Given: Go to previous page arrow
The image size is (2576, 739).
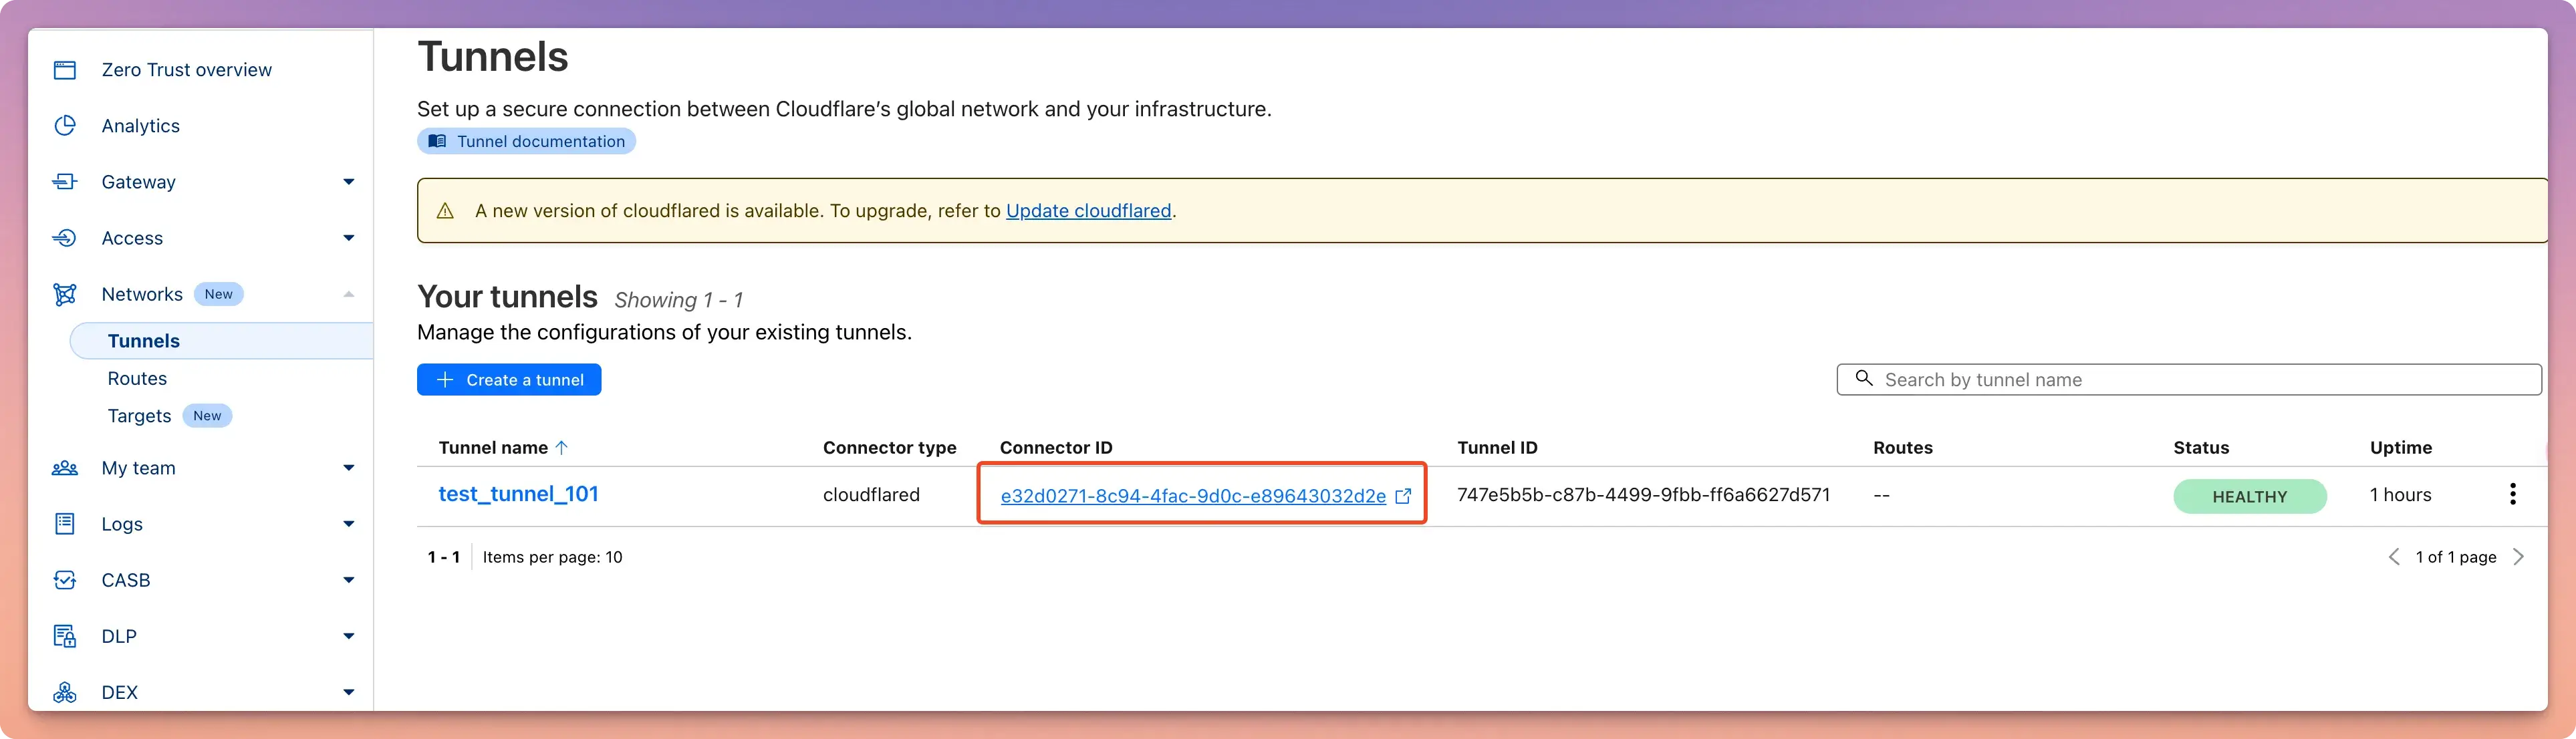Looking at the screenshot, I should pos(2394,557).
